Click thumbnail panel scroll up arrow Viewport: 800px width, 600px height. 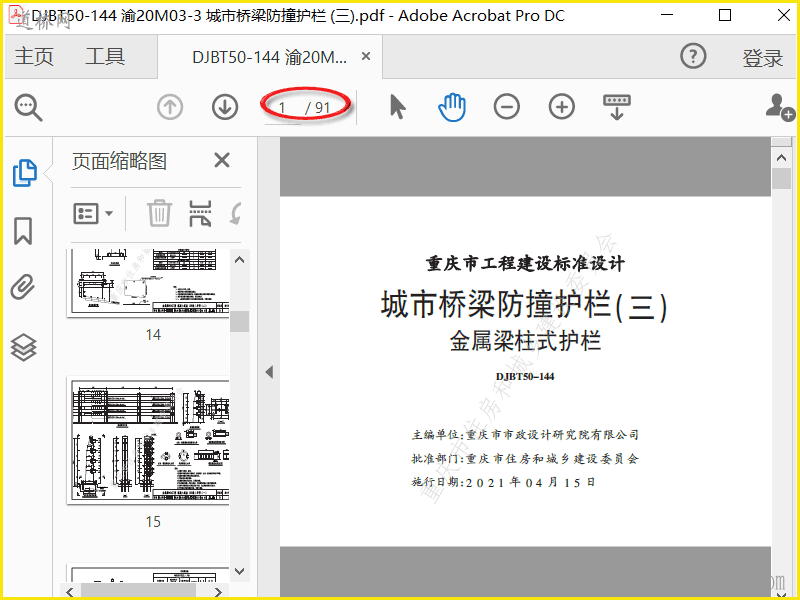tap(239, 260)
